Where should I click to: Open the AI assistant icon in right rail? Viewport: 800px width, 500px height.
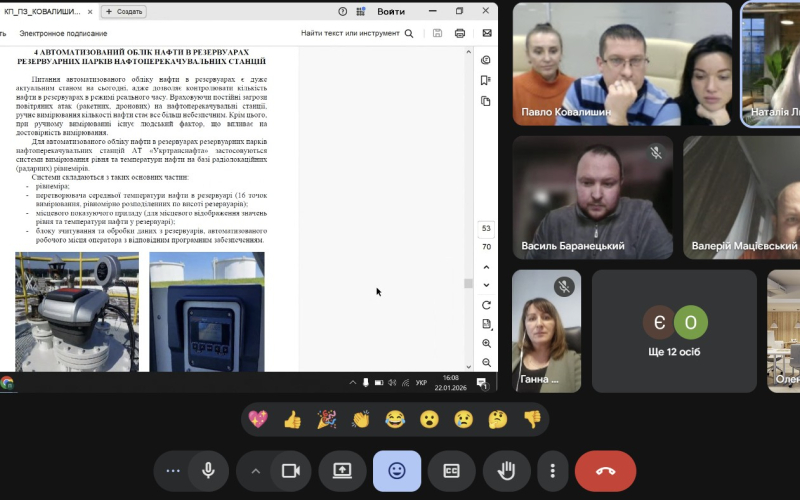pos(486,60)
